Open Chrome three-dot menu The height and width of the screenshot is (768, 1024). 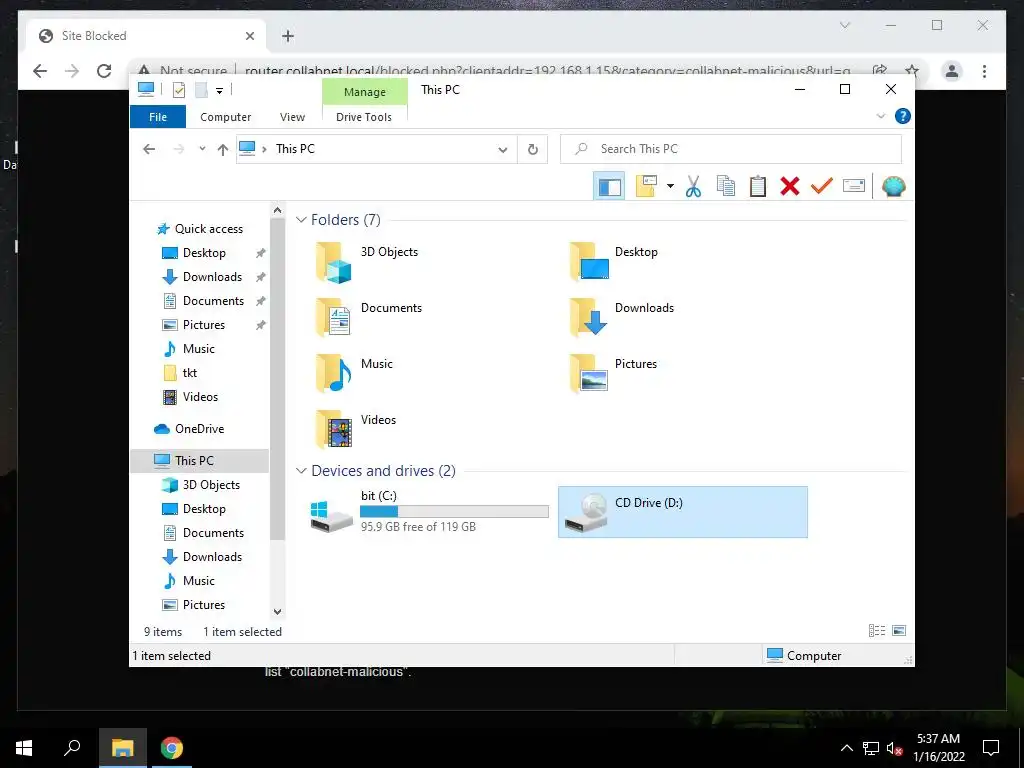click(x=984, y=71)
